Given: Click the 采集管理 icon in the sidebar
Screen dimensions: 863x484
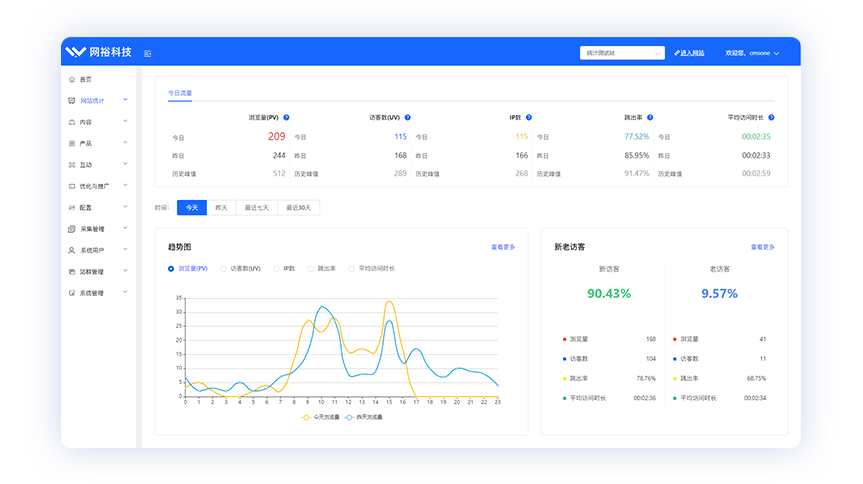Looking at the screenshot, I should 72,229.
